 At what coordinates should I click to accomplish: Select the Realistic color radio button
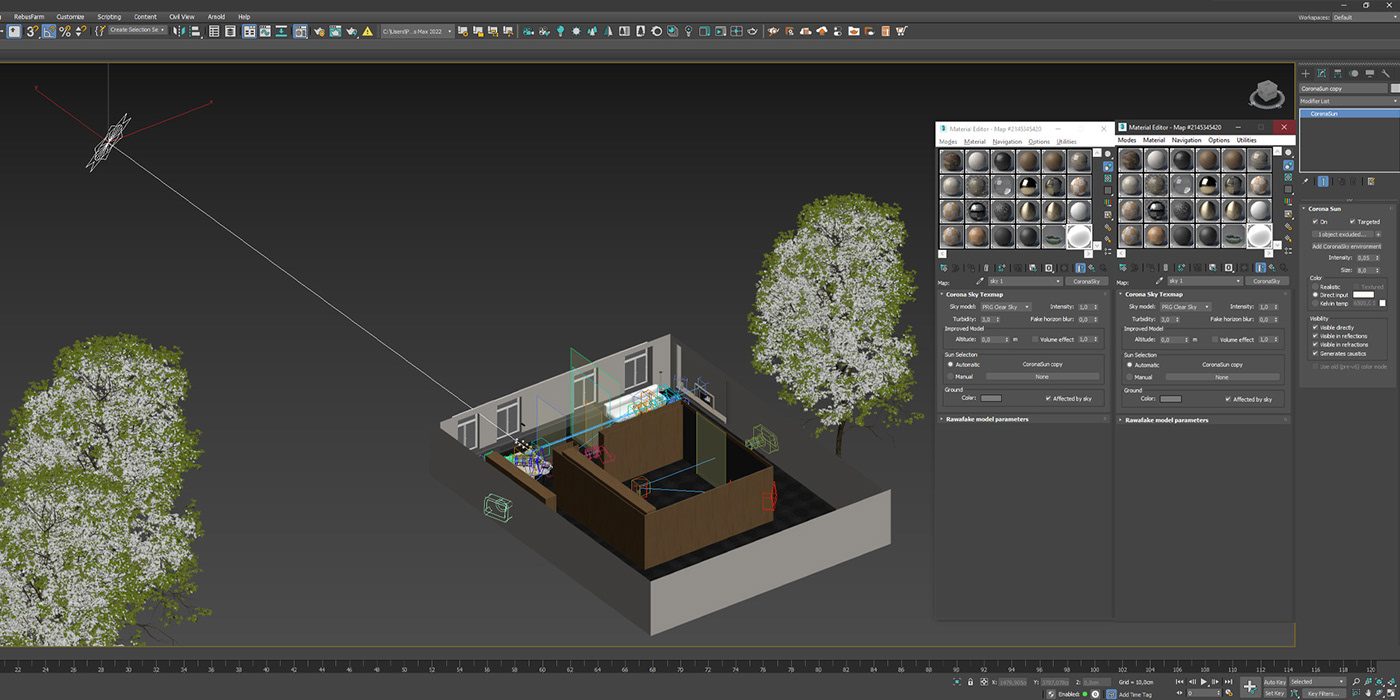[1315, 287]
